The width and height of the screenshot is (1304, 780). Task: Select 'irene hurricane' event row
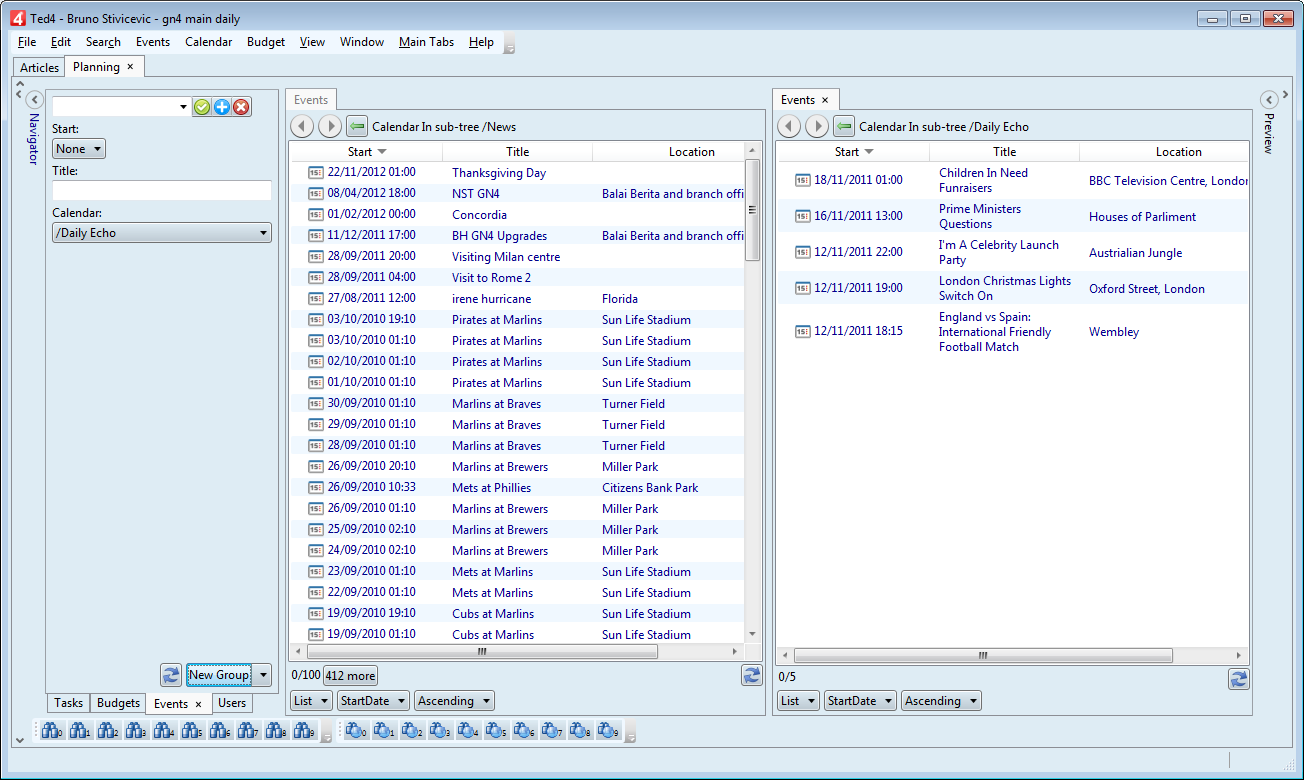(518, 299)
